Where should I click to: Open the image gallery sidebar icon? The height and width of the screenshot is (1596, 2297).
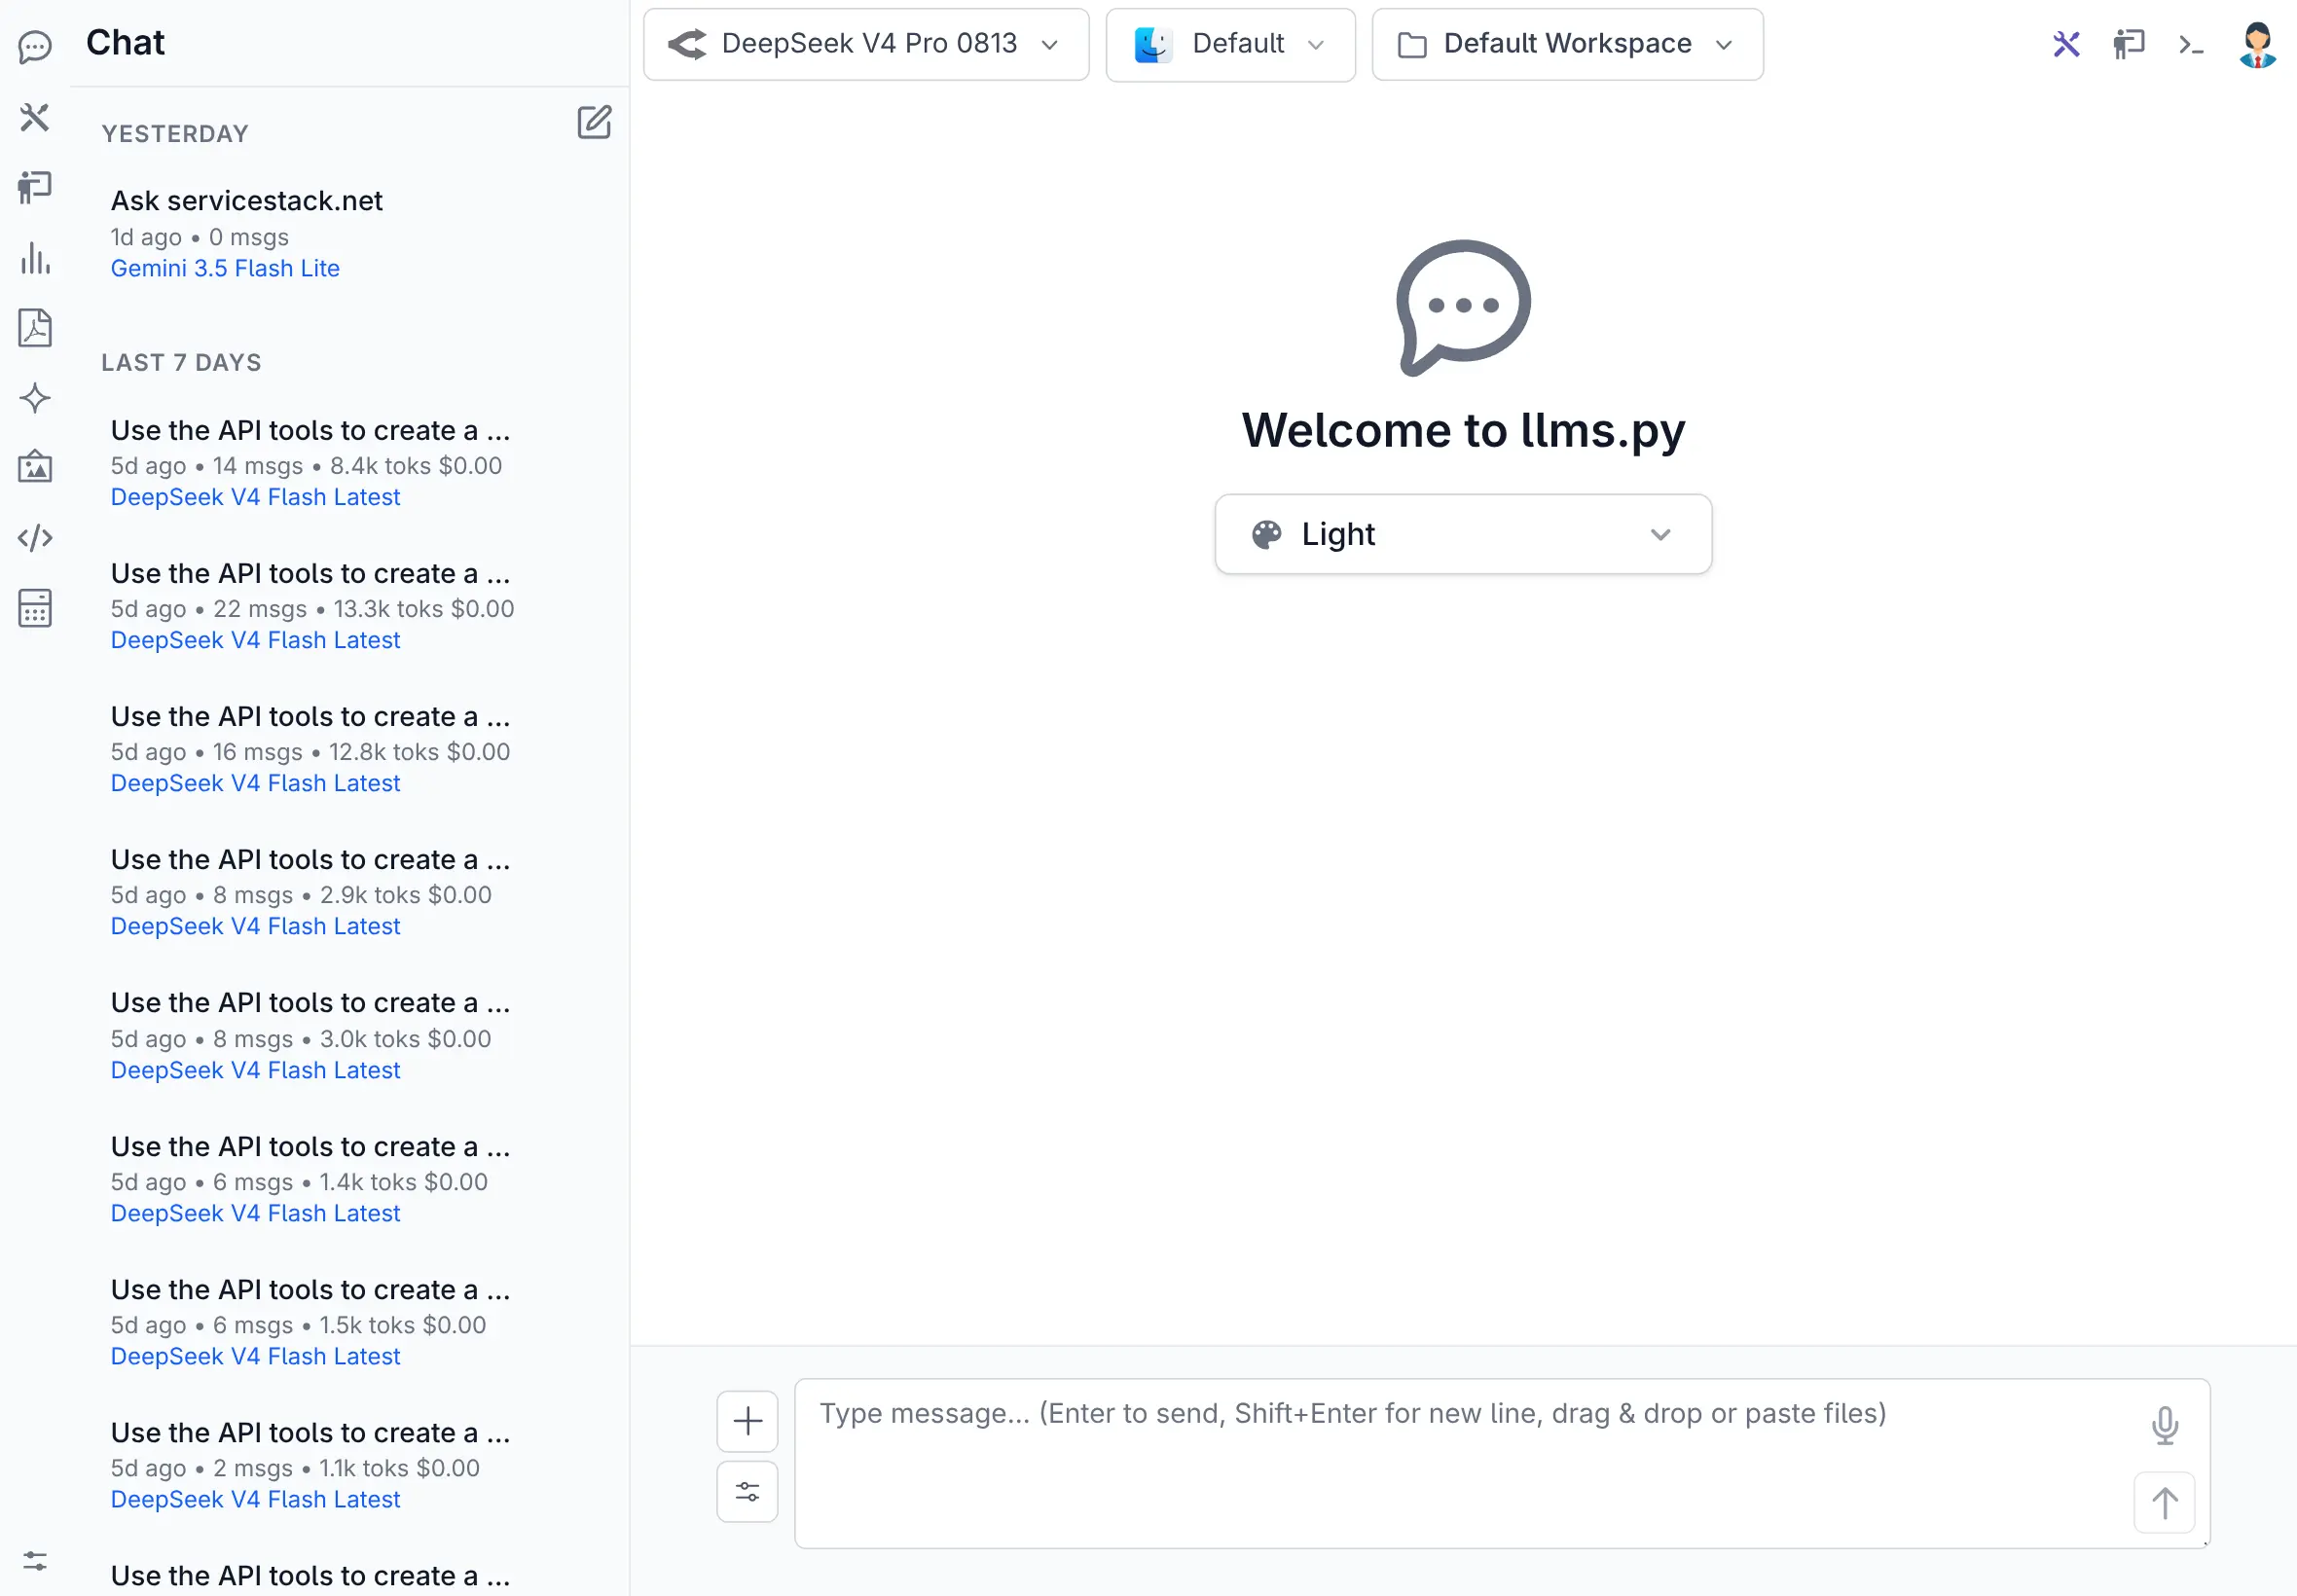[35, 467]
